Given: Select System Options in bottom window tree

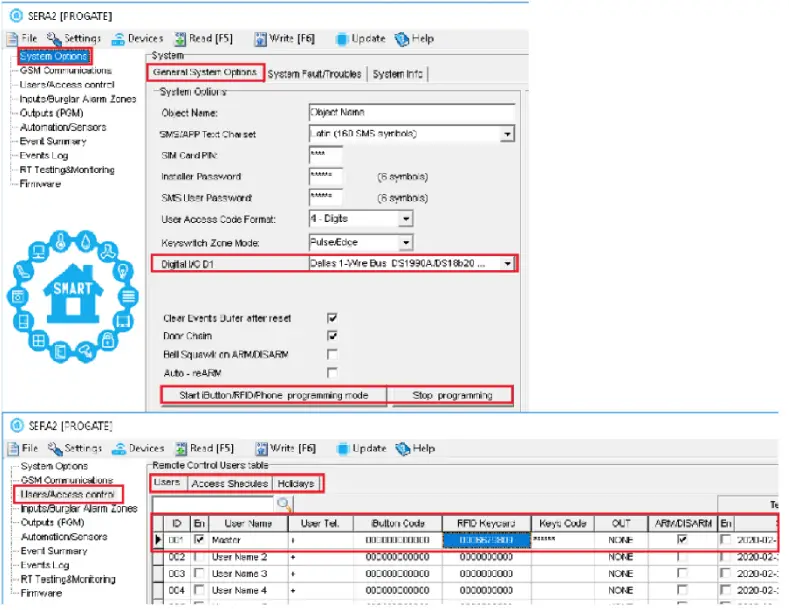Looking at the screenshot, I should tap(54, 466).
